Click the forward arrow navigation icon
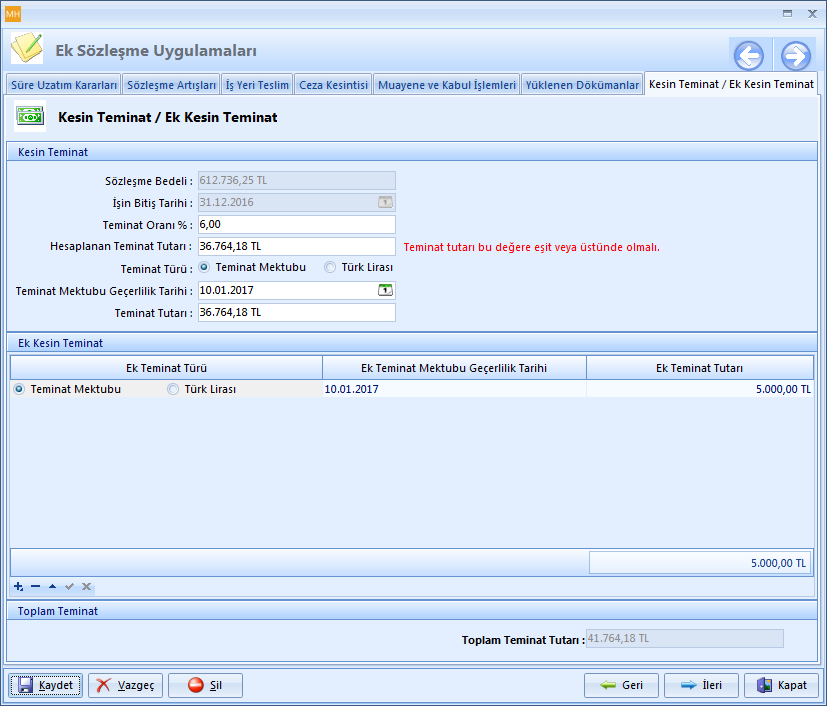Screen dimensions: 827x706 click(x=796, y=55)
